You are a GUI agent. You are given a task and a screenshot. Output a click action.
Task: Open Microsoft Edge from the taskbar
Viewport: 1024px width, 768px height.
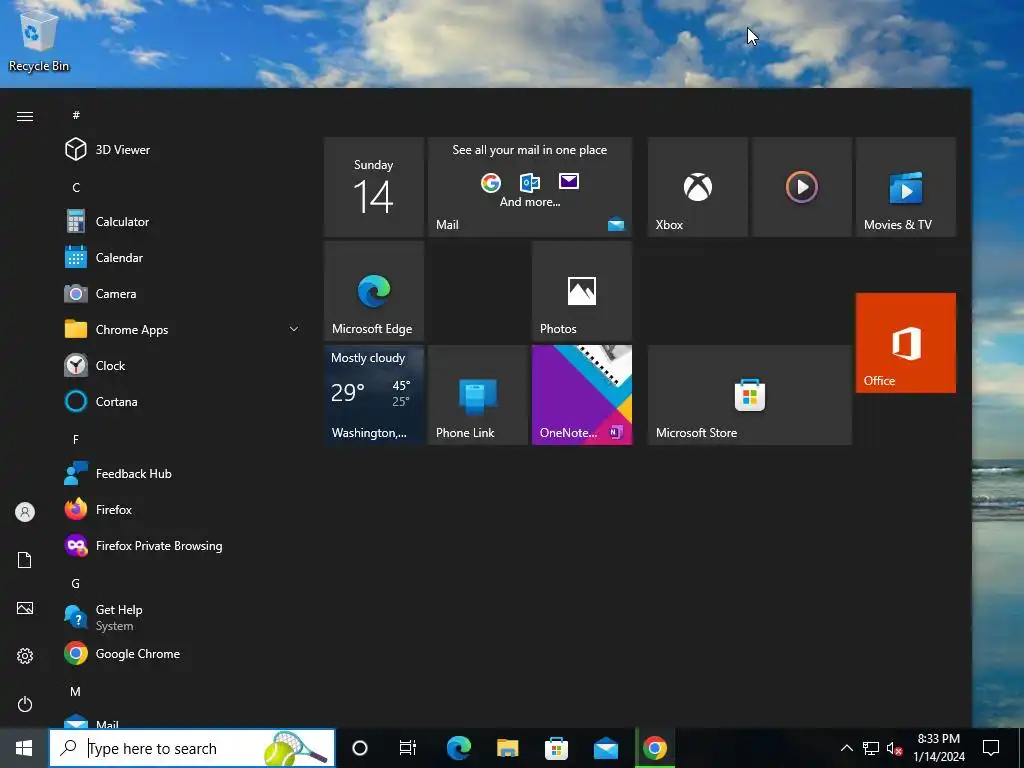(x=458, y=748)
